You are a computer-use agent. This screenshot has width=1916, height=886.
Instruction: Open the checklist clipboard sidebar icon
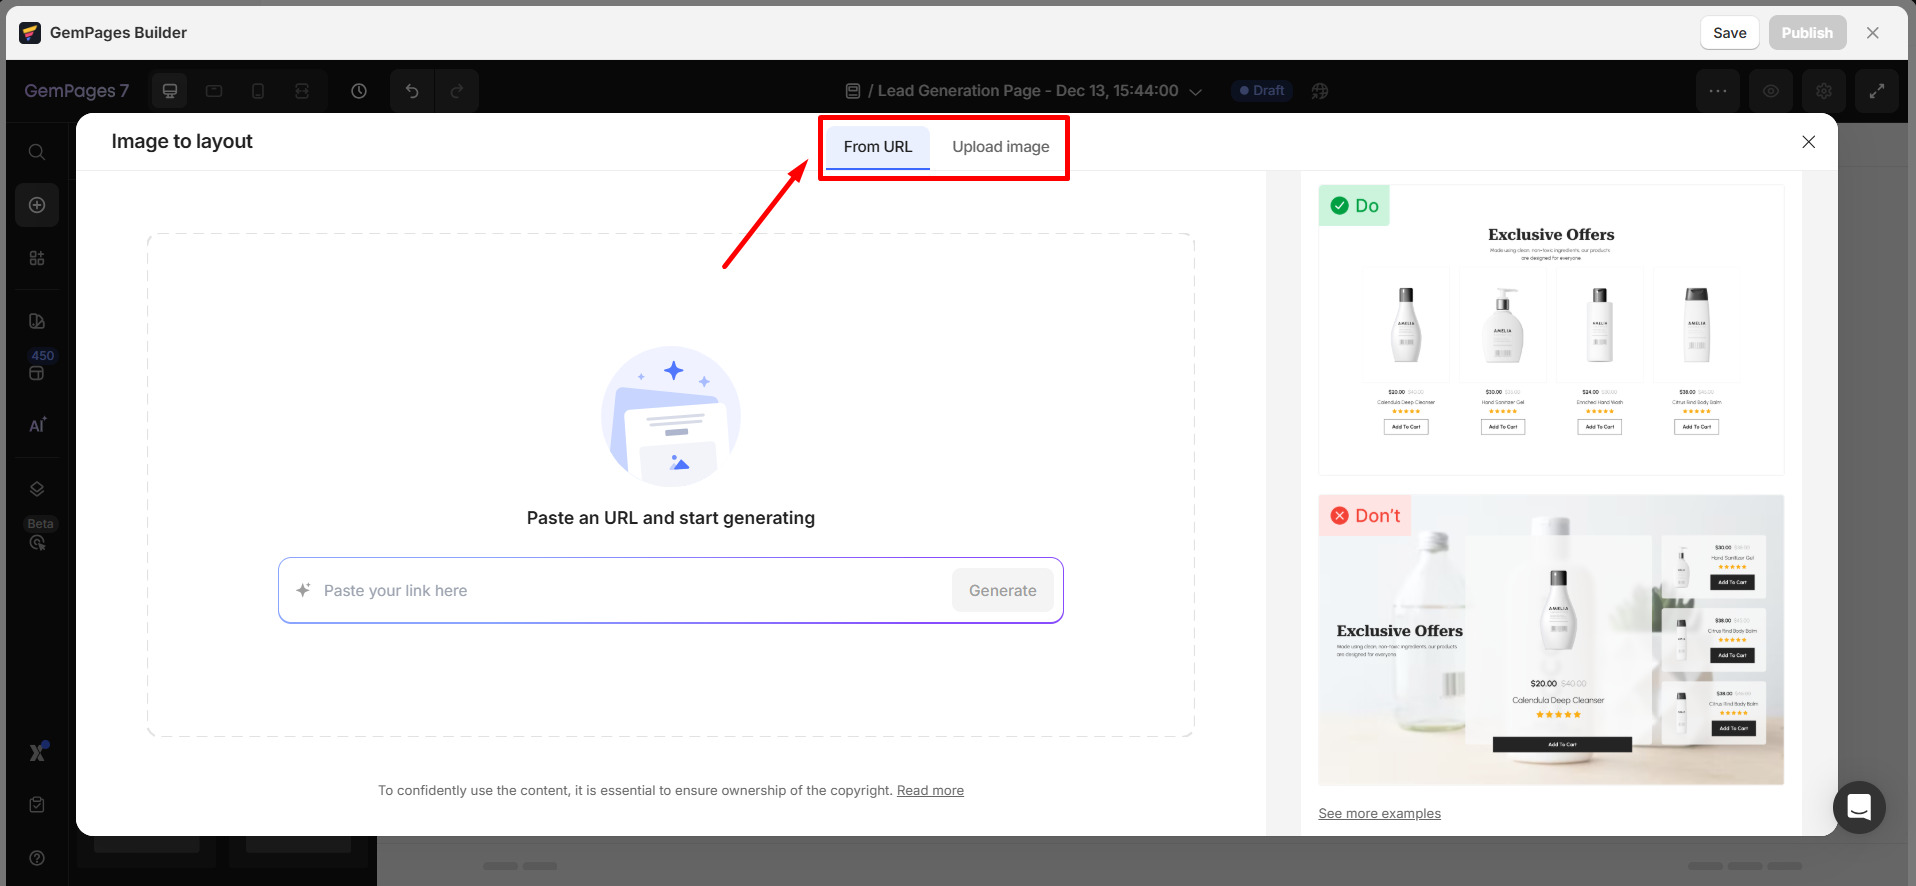pyautogui.click(x=37, y=805)
